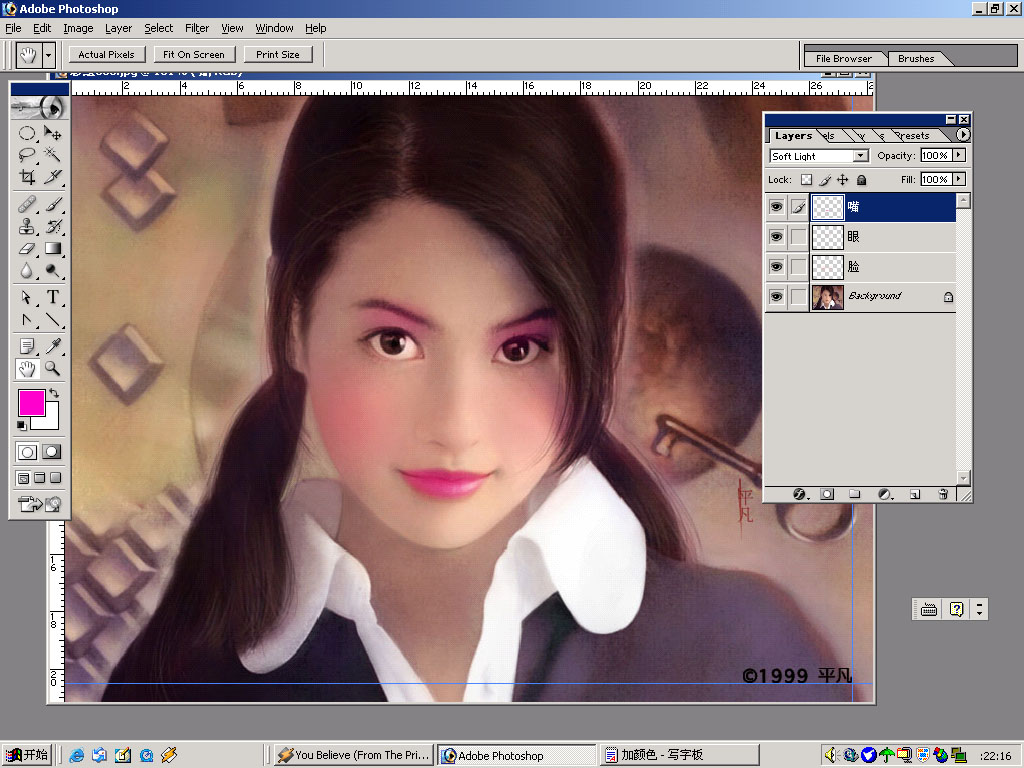Click the Fit On Screen button
Image resolution: width=1024 pixels, height=768 pixels.
click(x=194, y=55)
